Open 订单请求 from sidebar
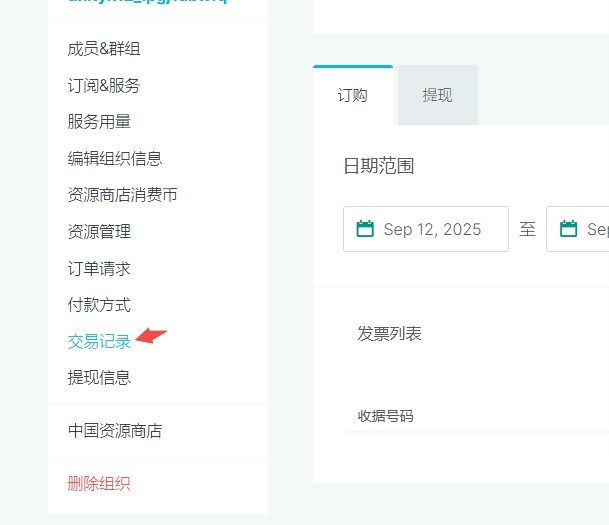 pos(99,268)
